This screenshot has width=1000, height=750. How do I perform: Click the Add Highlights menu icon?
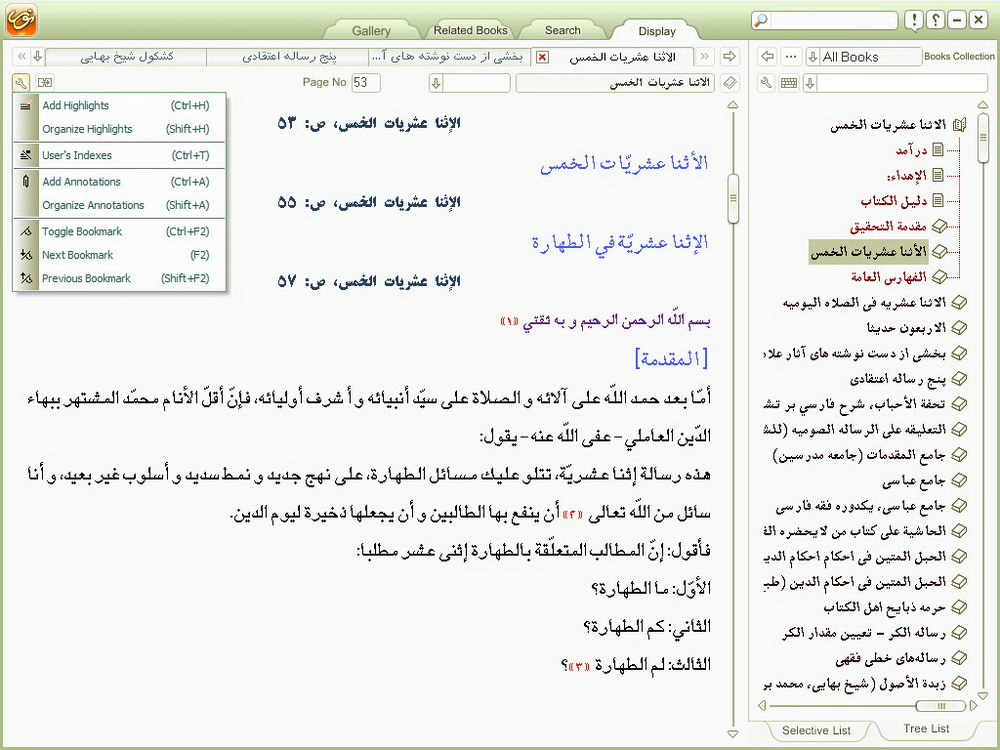point(26,106)
